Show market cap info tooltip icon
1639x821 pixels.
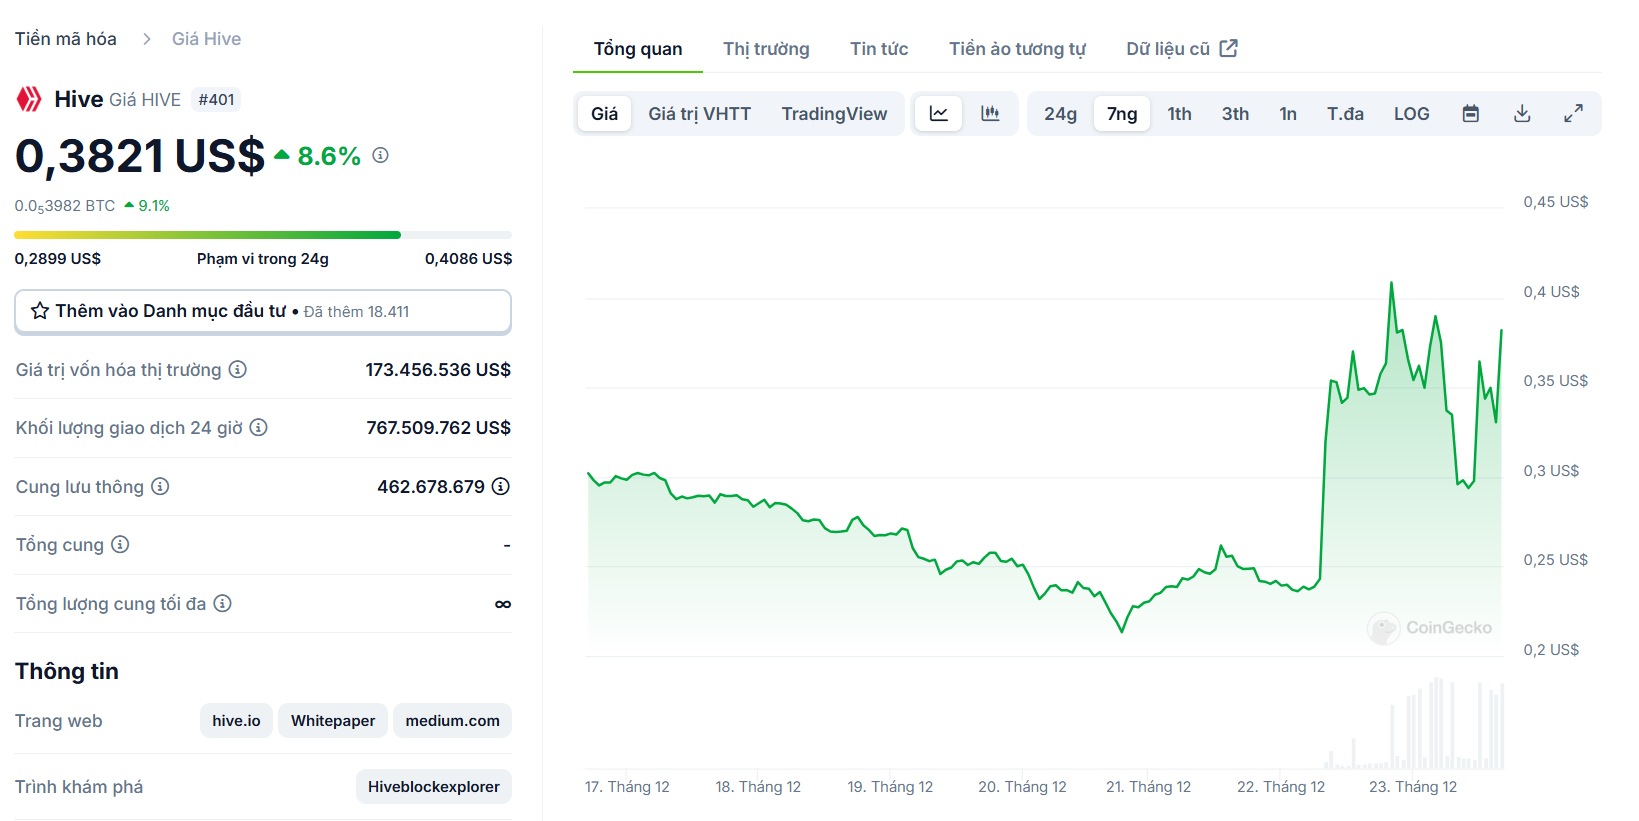point(237,370)
